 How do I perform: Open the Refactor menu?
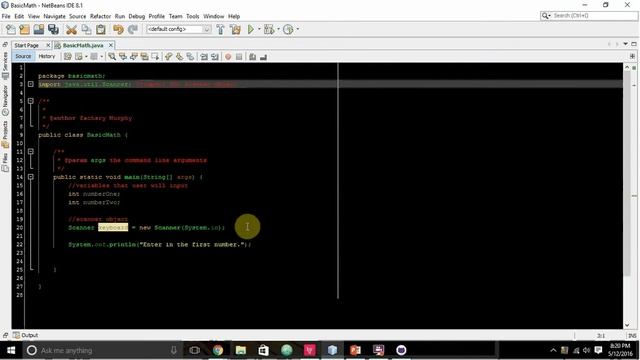click(100, 16)
